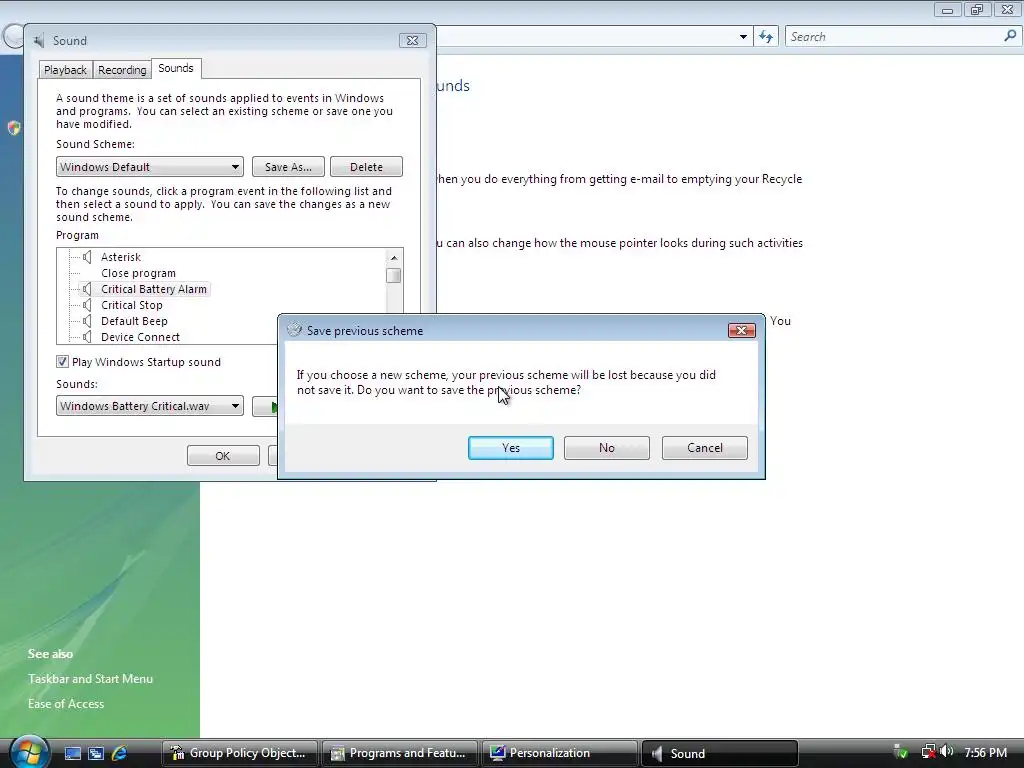The height and width of the screenshot is (768, 1024).
Task: Switch to Sound taskbar button
Action: click(x=720, y=754)
